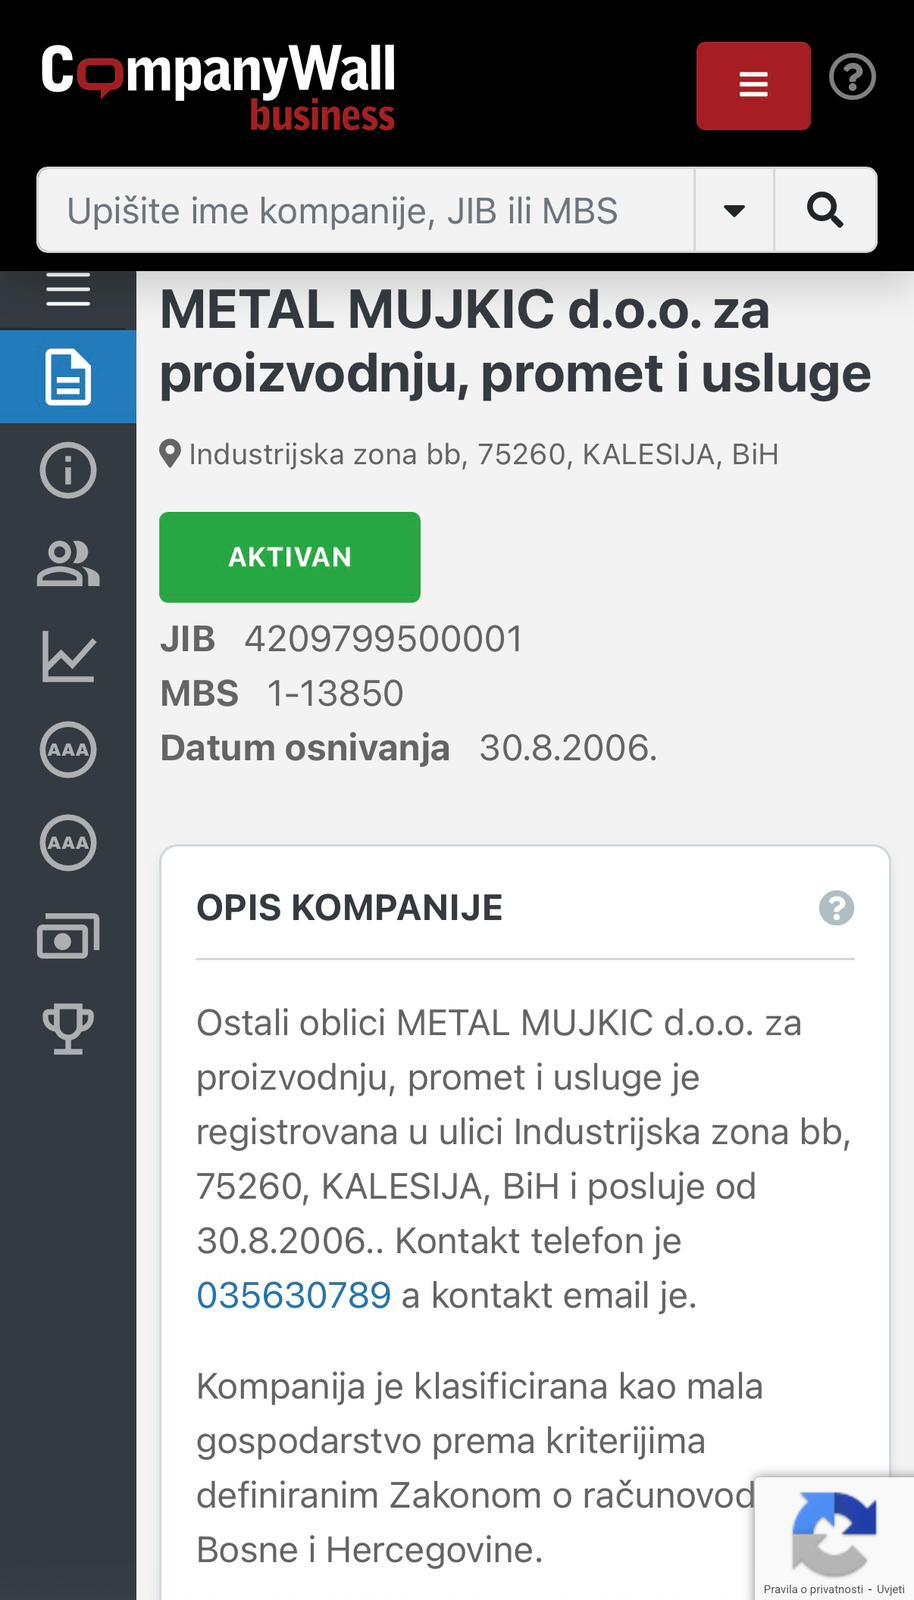Image resolution: width=914 pixels, height=1600 pixels.
Task: Click the Industrijska zona address location pin
Action: coord(170,454)
